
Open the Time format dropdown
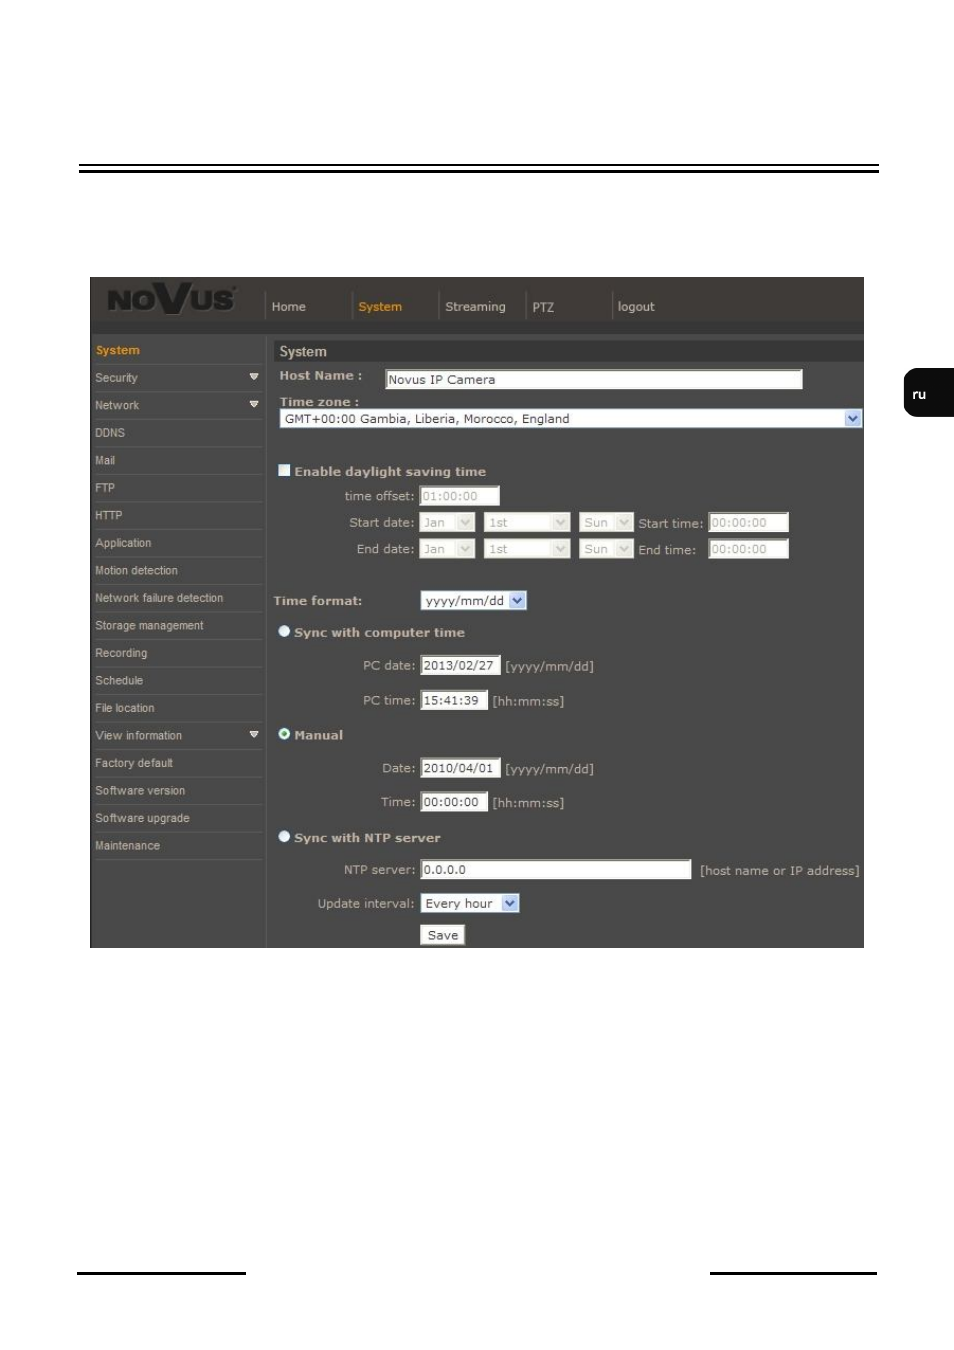pos(473,600)
